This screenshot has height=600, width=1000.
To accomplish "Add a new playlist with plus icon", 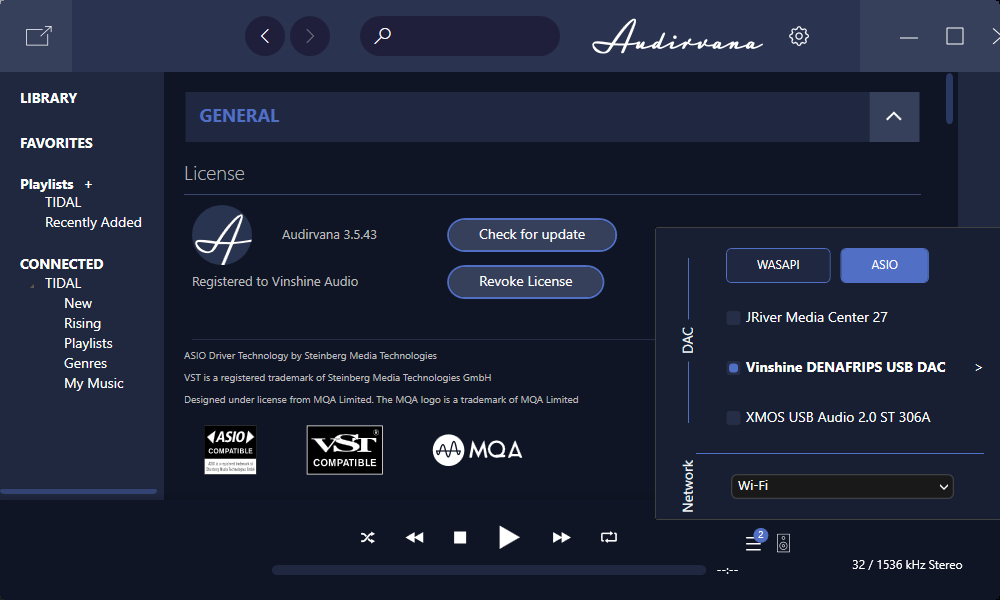I will 89,184.
